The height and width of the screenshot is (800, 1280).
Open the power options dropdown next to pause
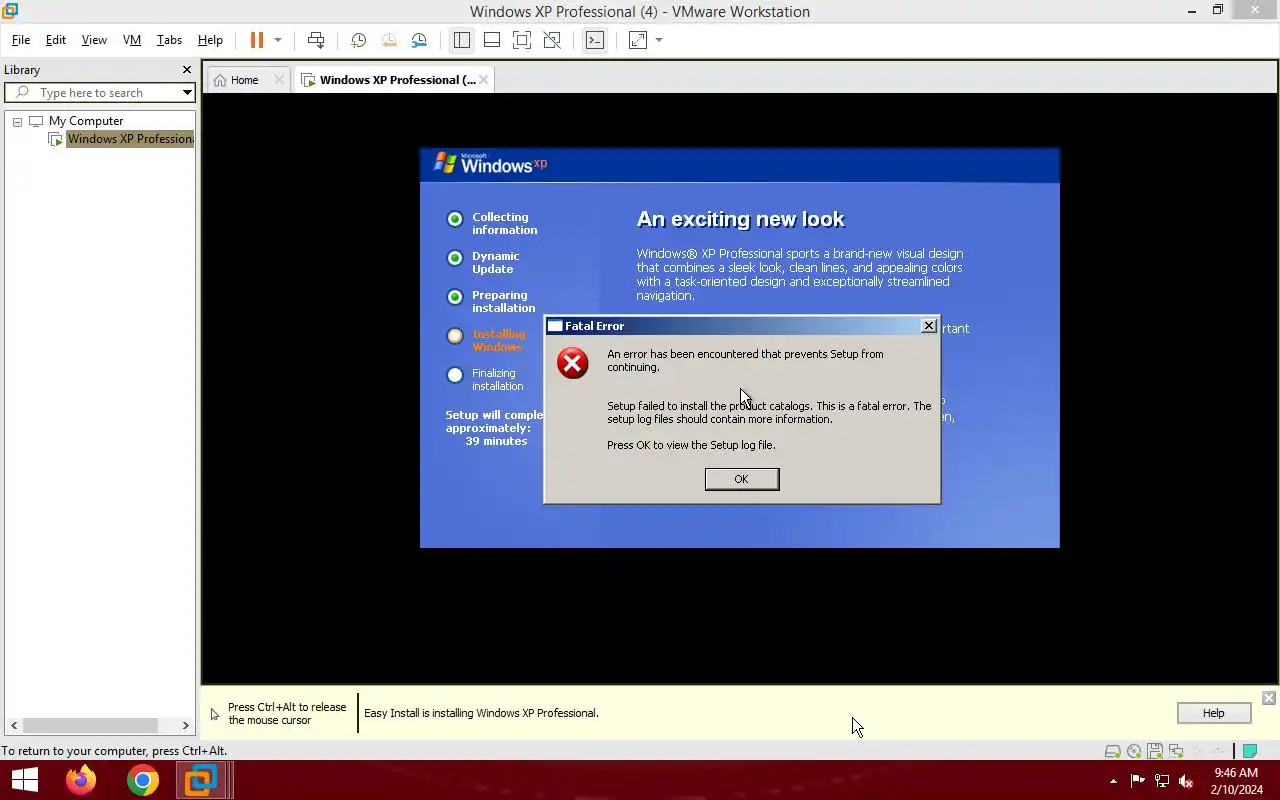click(278, 40)
